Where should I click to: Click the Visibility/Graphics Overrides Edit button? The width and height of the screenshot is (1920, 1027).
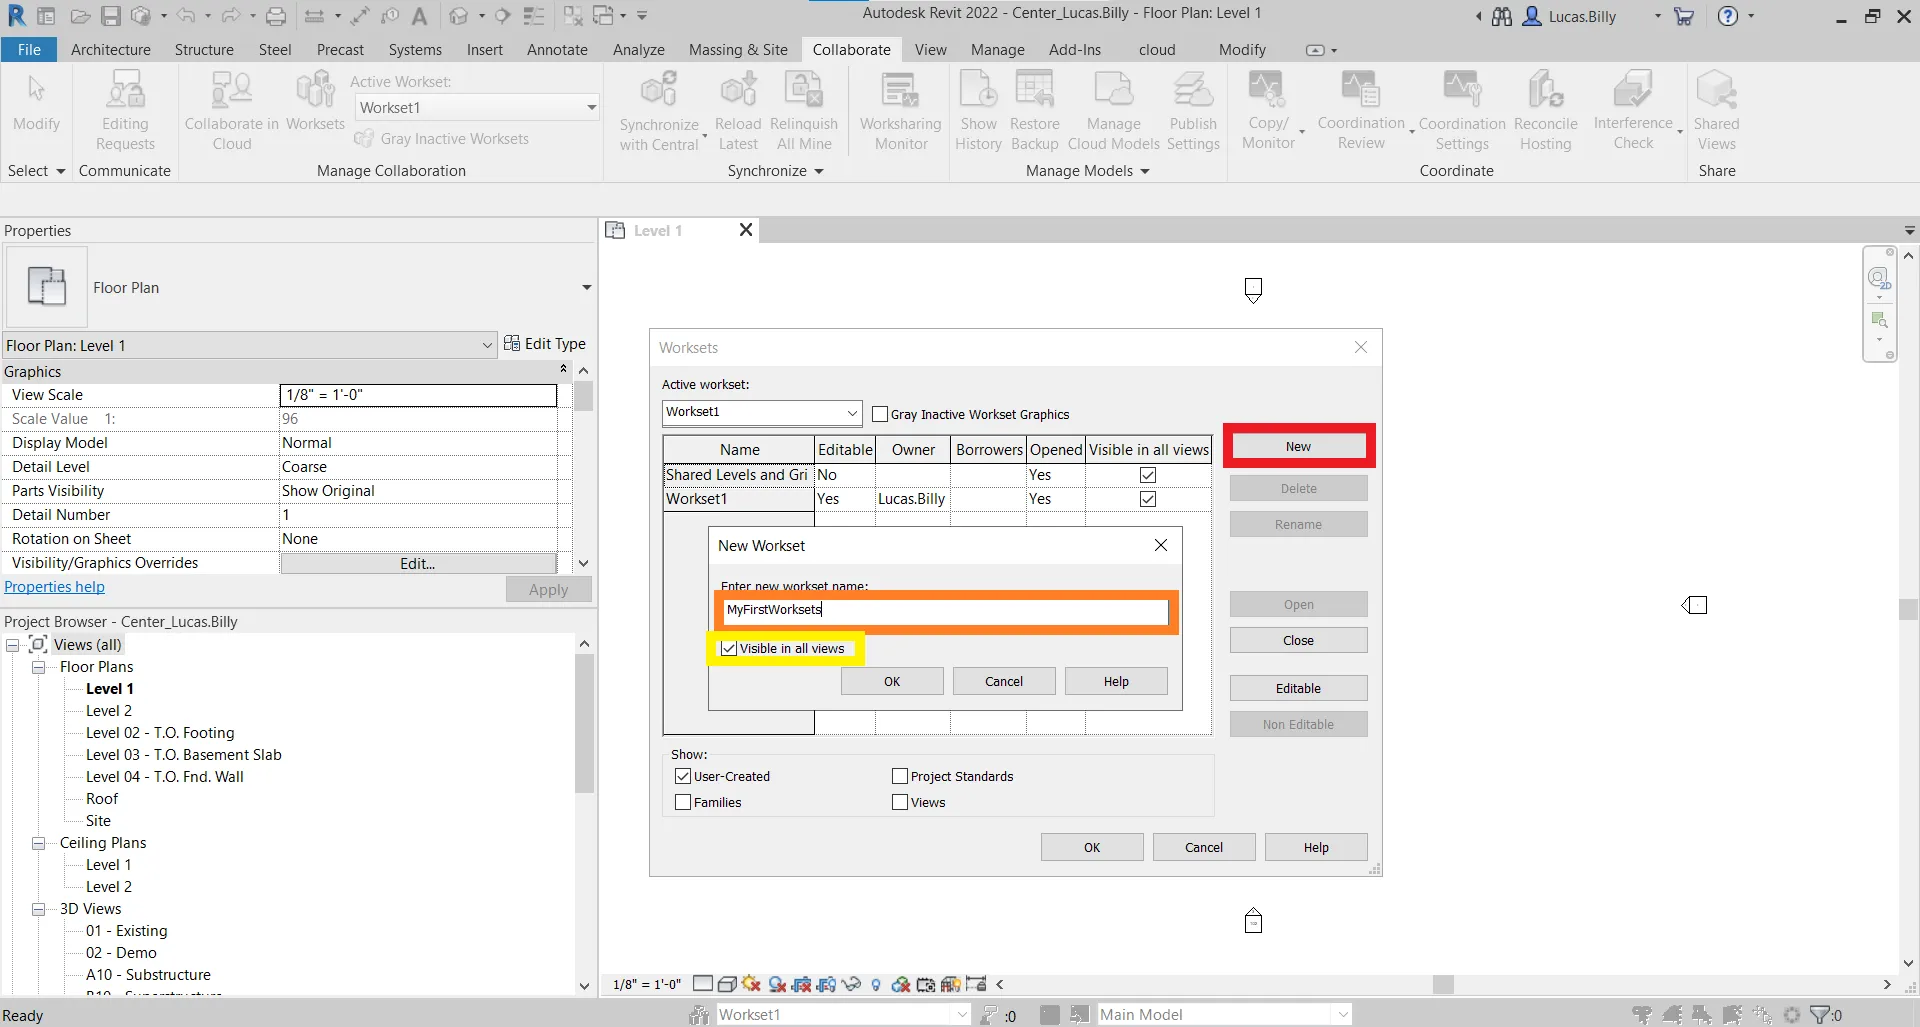(418, 563)
